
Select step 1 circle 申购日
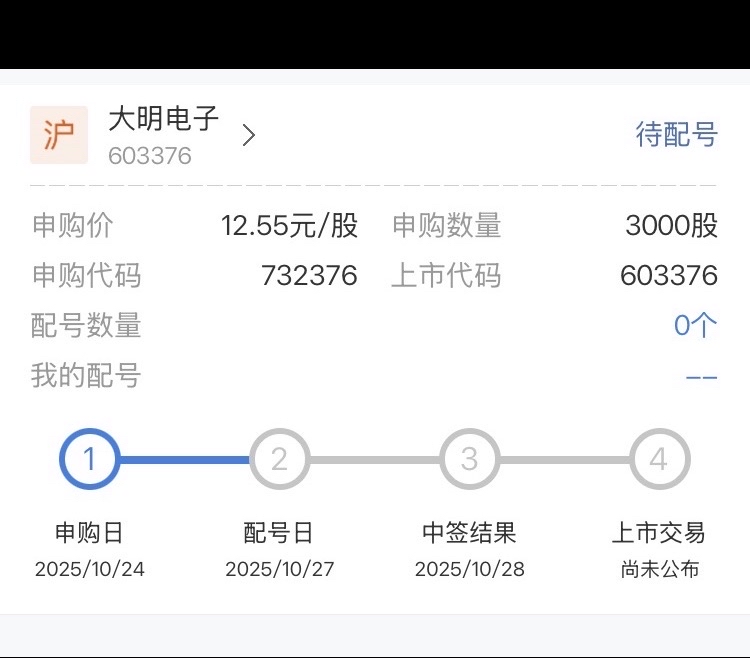click(x=89, y=459)
